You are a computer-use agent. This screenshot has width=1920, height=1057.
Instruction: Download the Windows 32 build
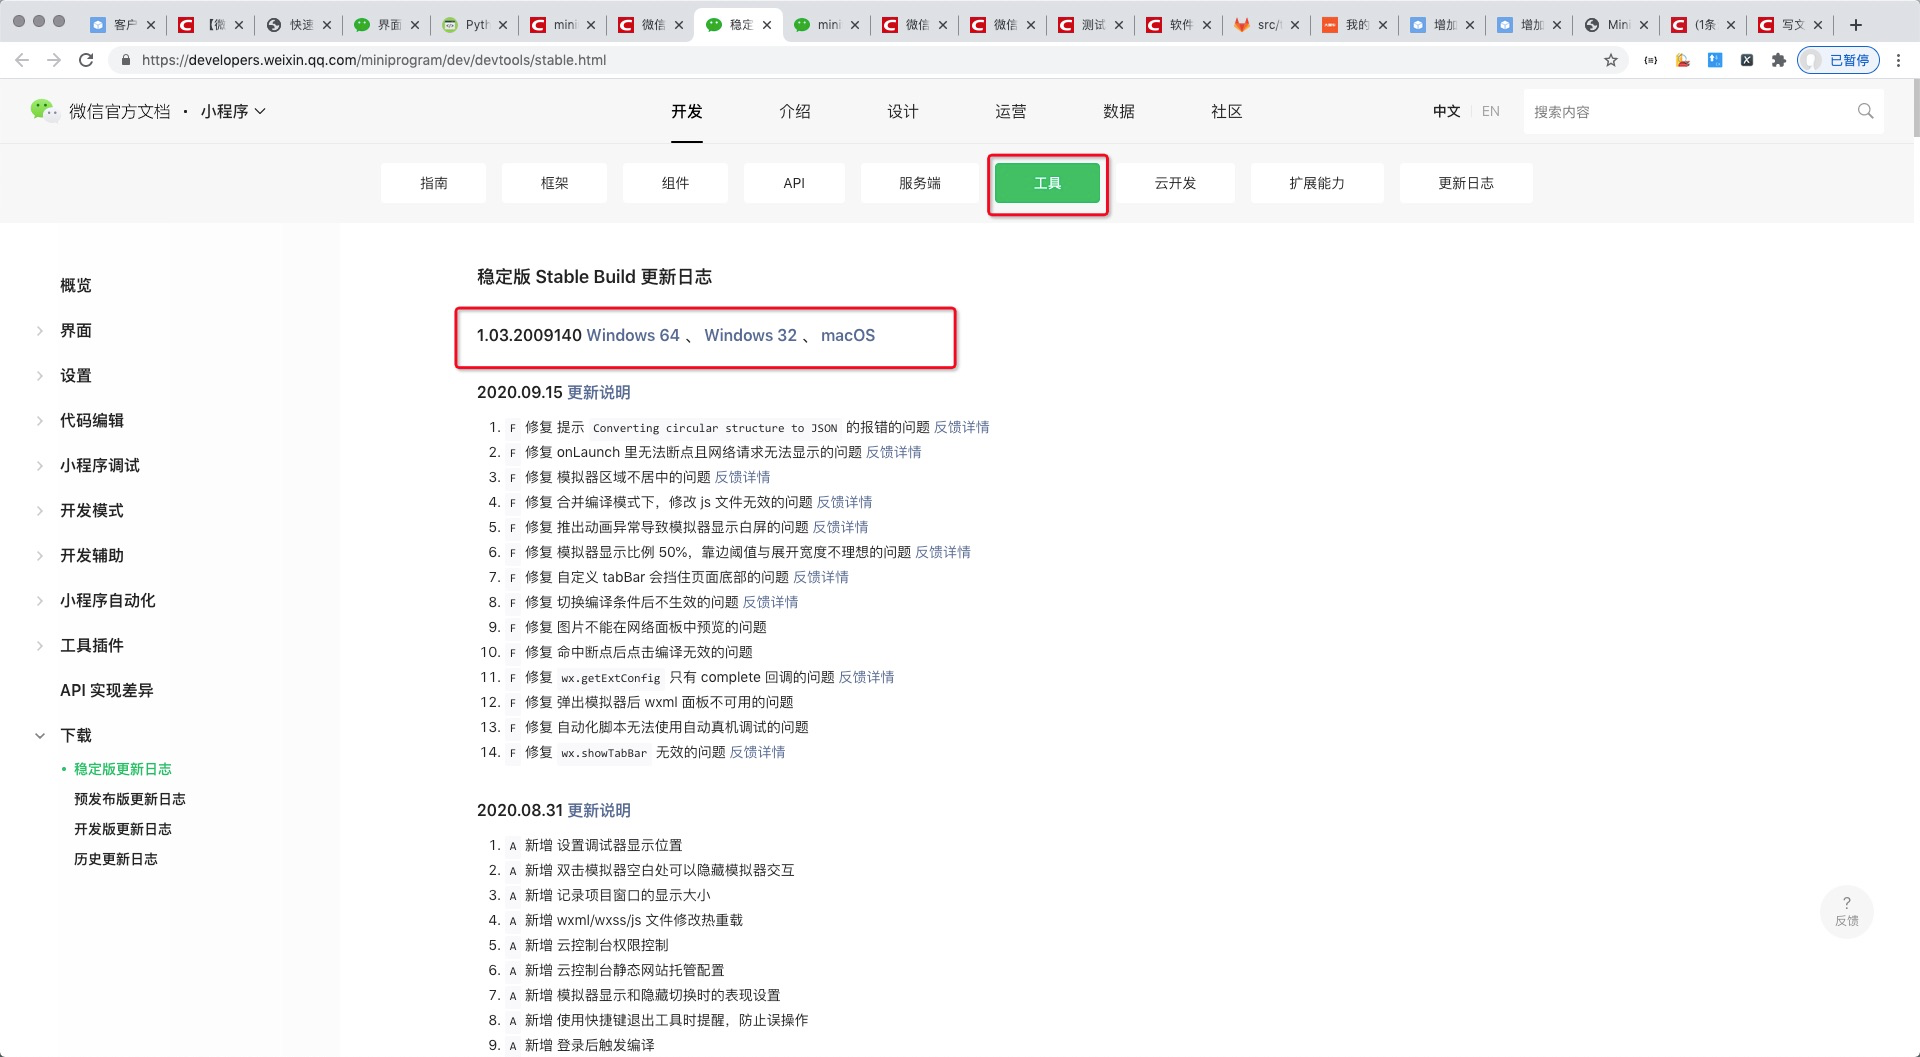point(751,335)
